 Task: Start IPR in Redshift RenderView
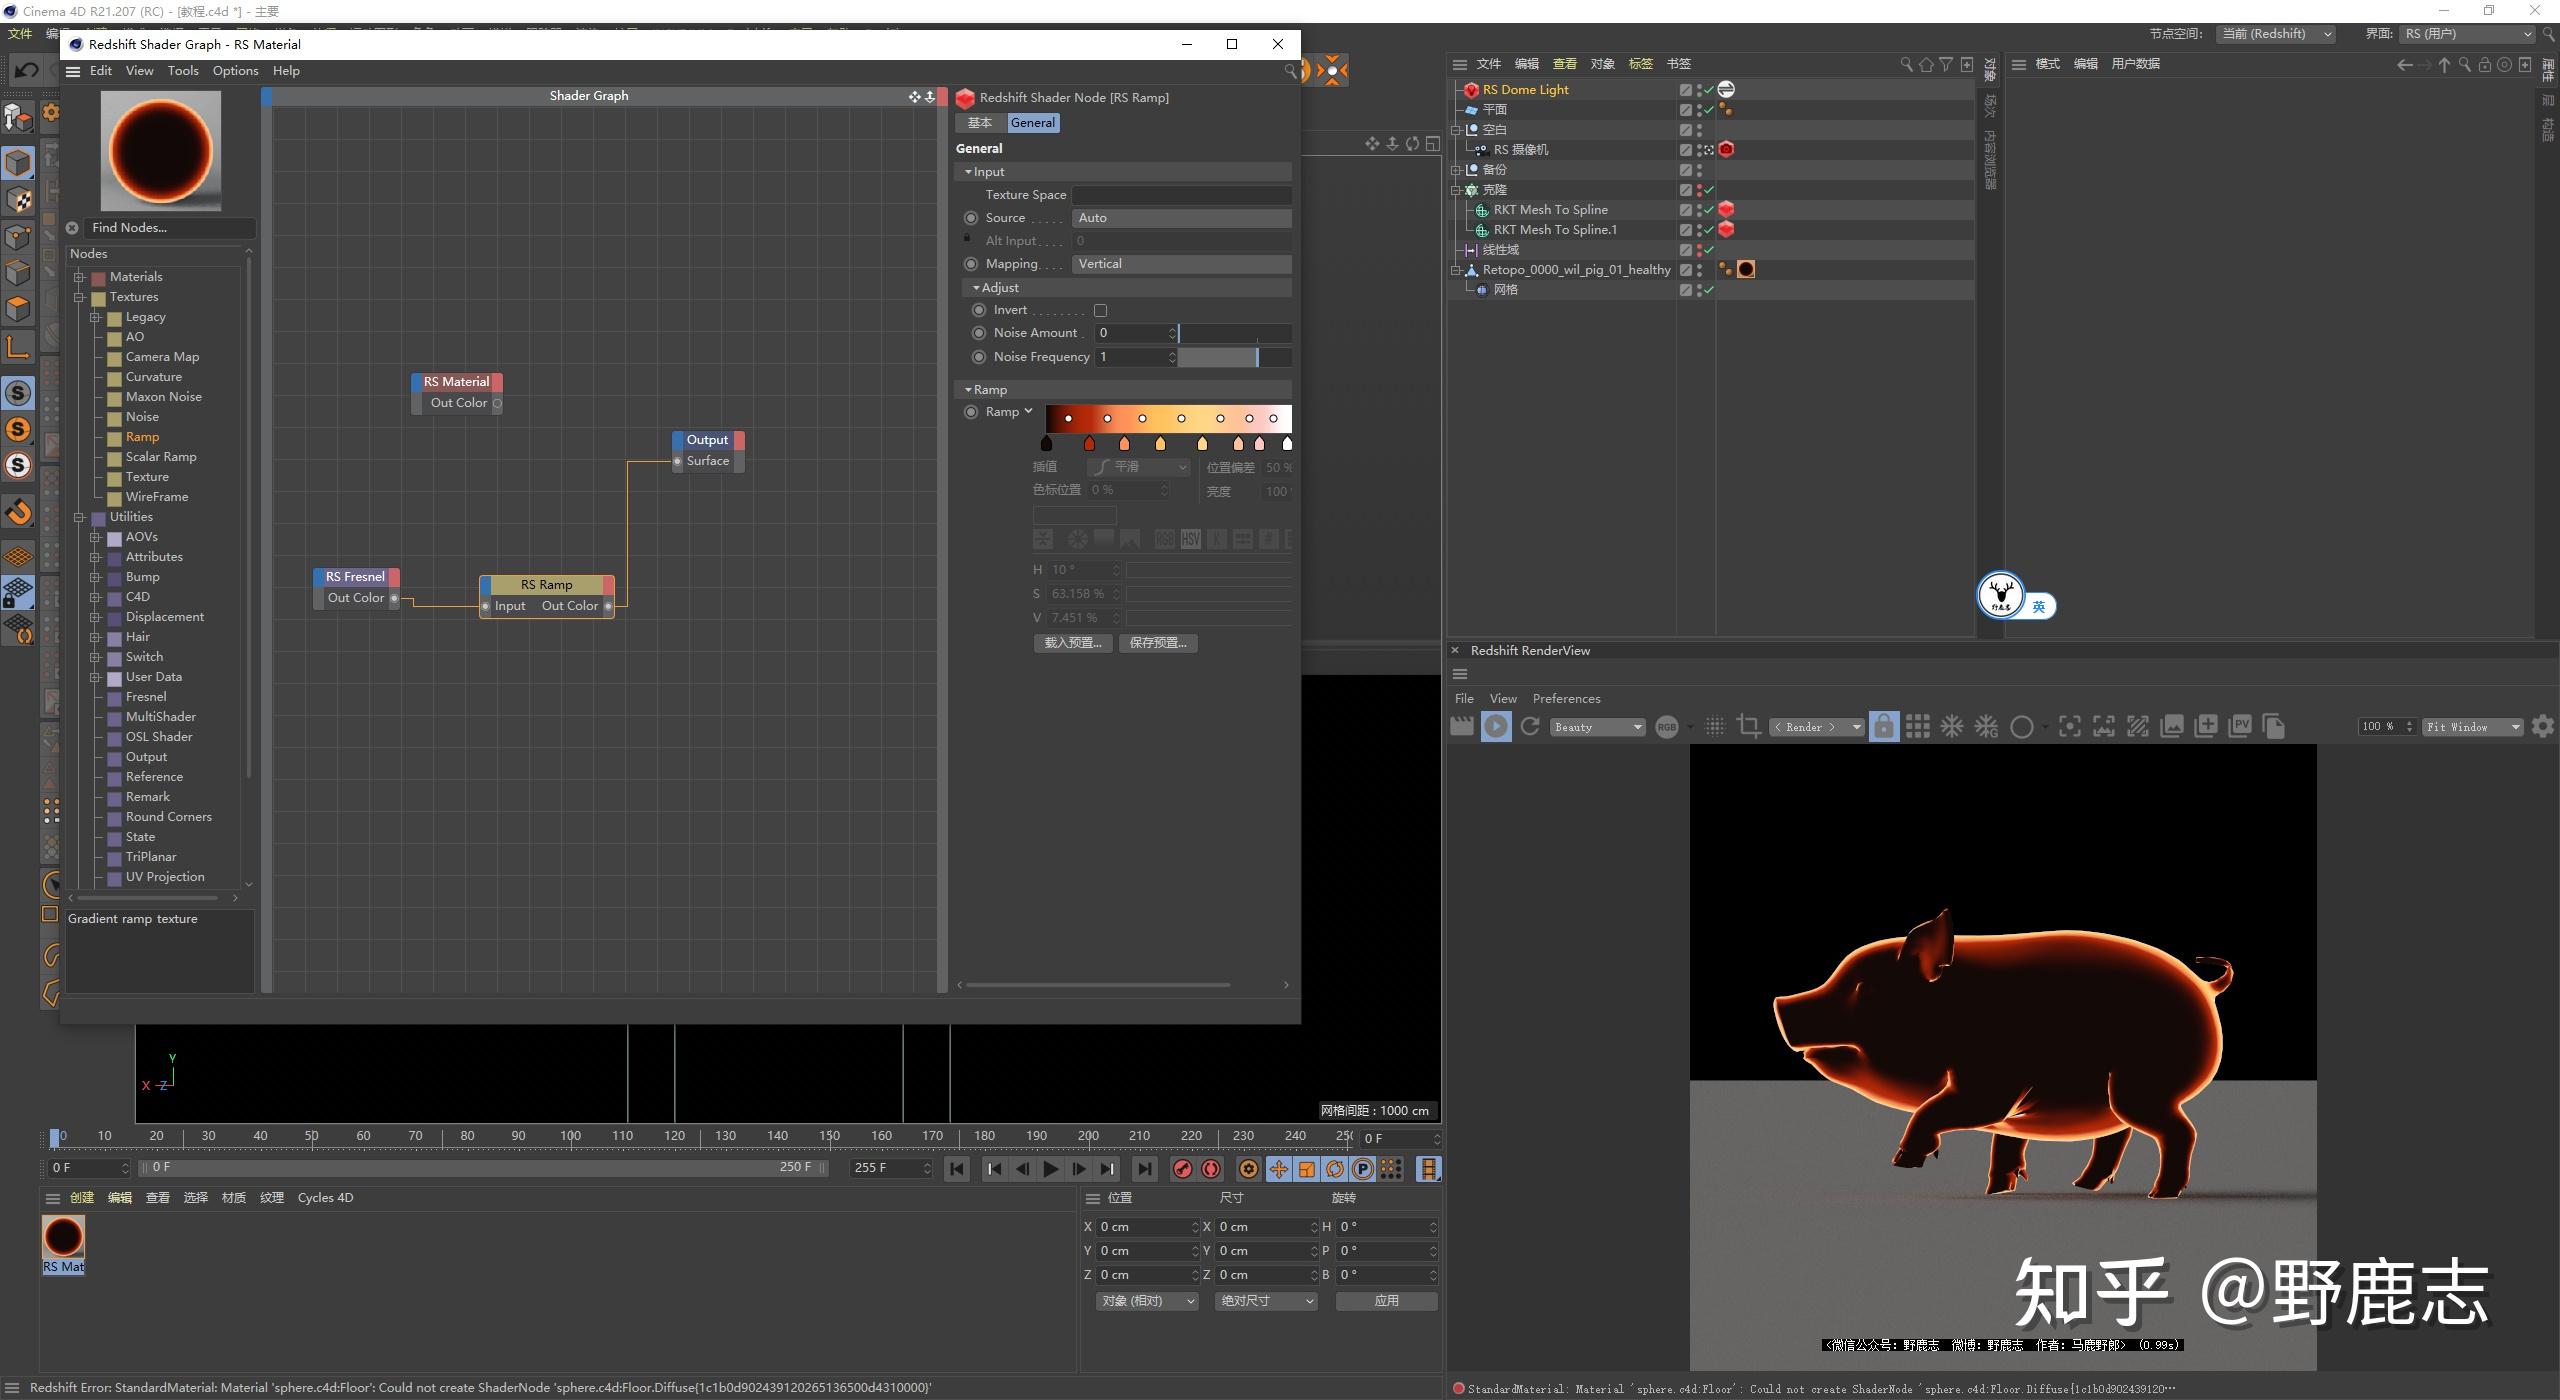click(1496, 727)
